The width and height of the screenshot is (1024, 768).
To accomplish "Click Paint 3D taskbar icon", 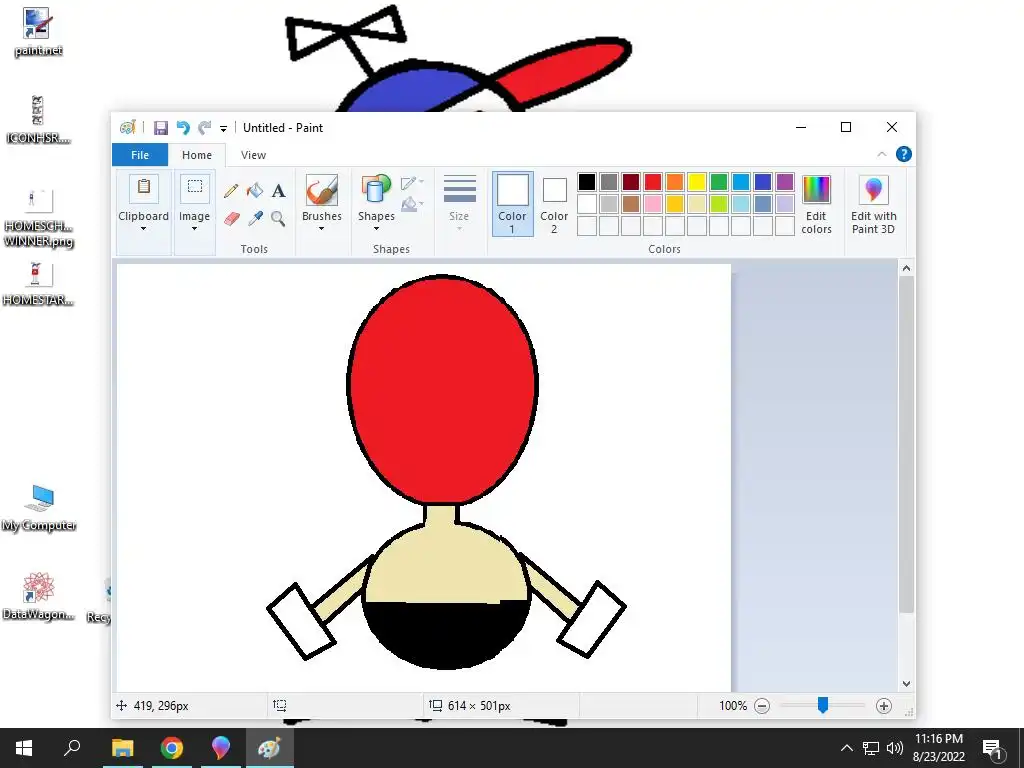I will click(221, 748).
